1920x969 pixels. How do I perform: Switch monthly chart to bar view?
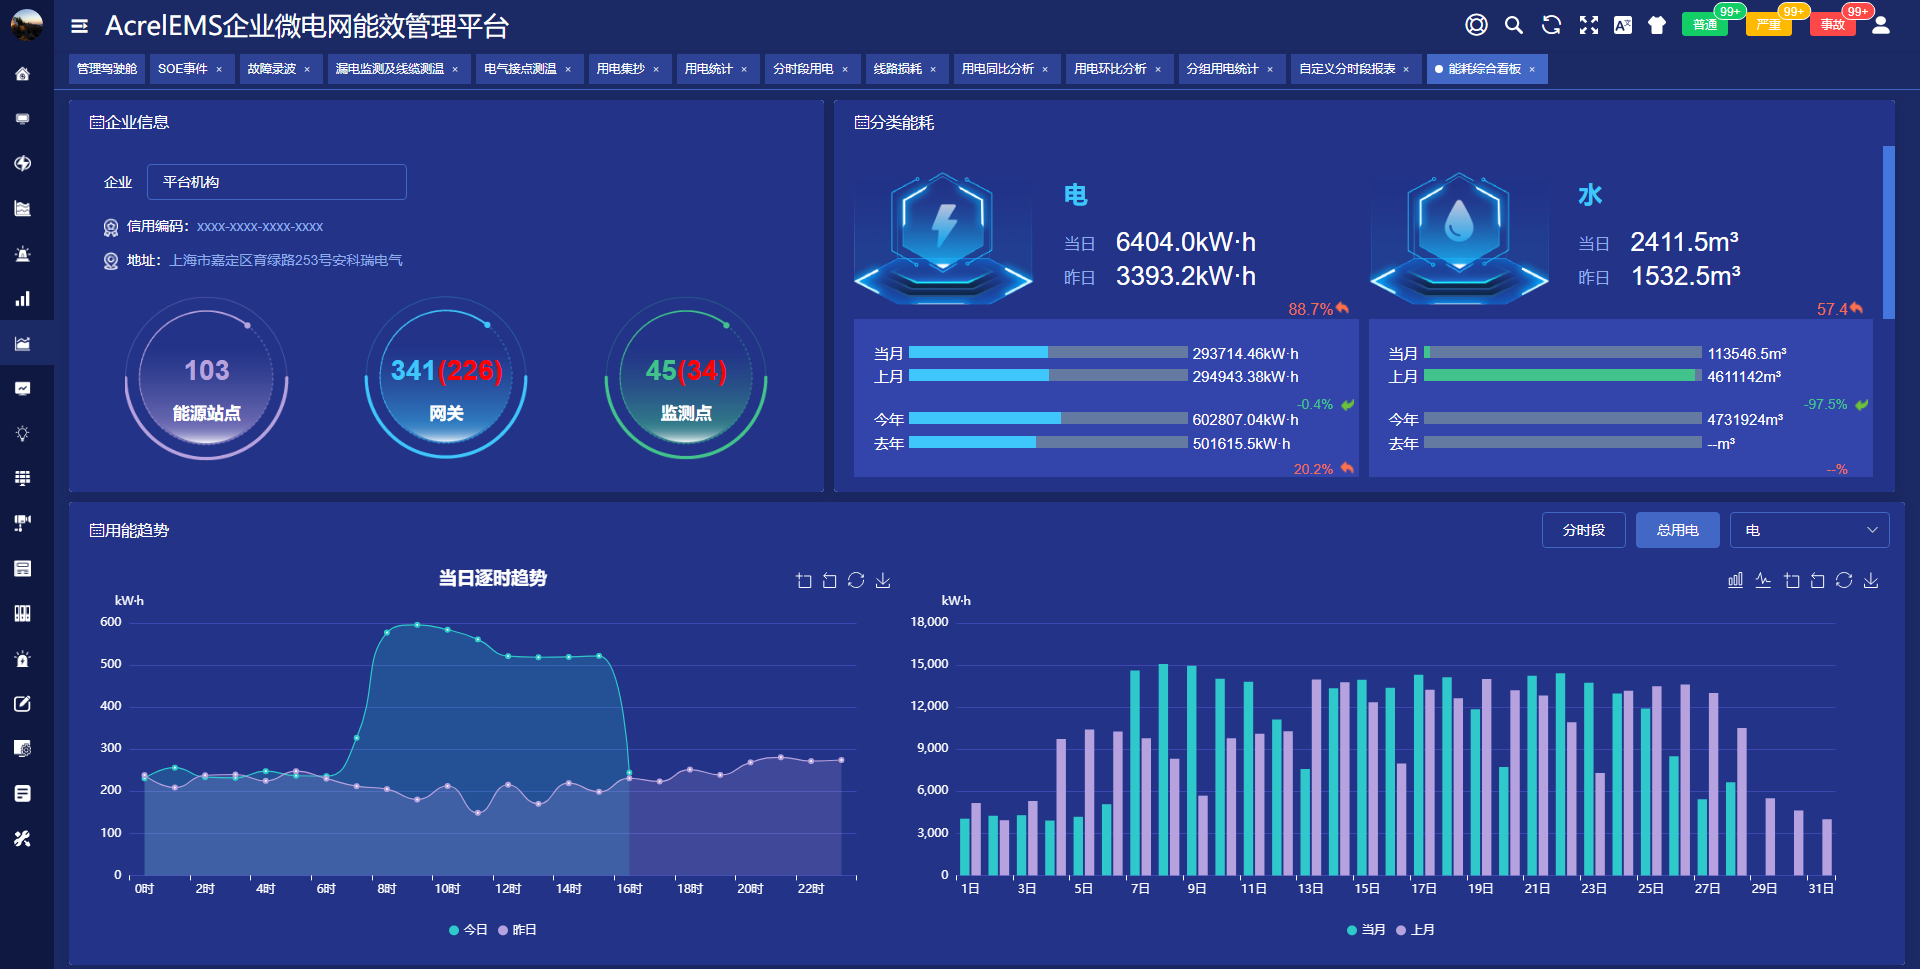point(1735,581)
